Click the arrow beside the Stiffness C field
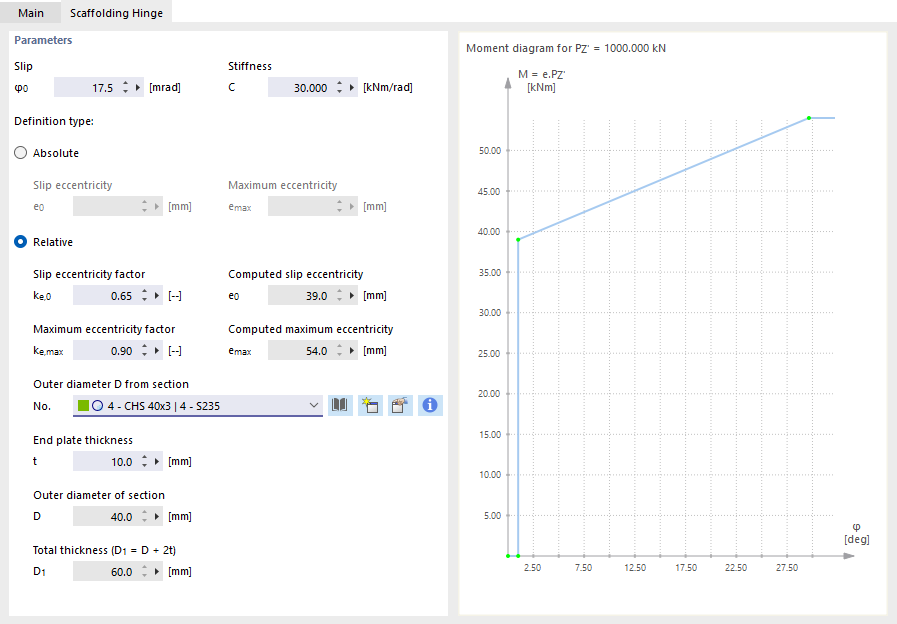 pos(350,87)
